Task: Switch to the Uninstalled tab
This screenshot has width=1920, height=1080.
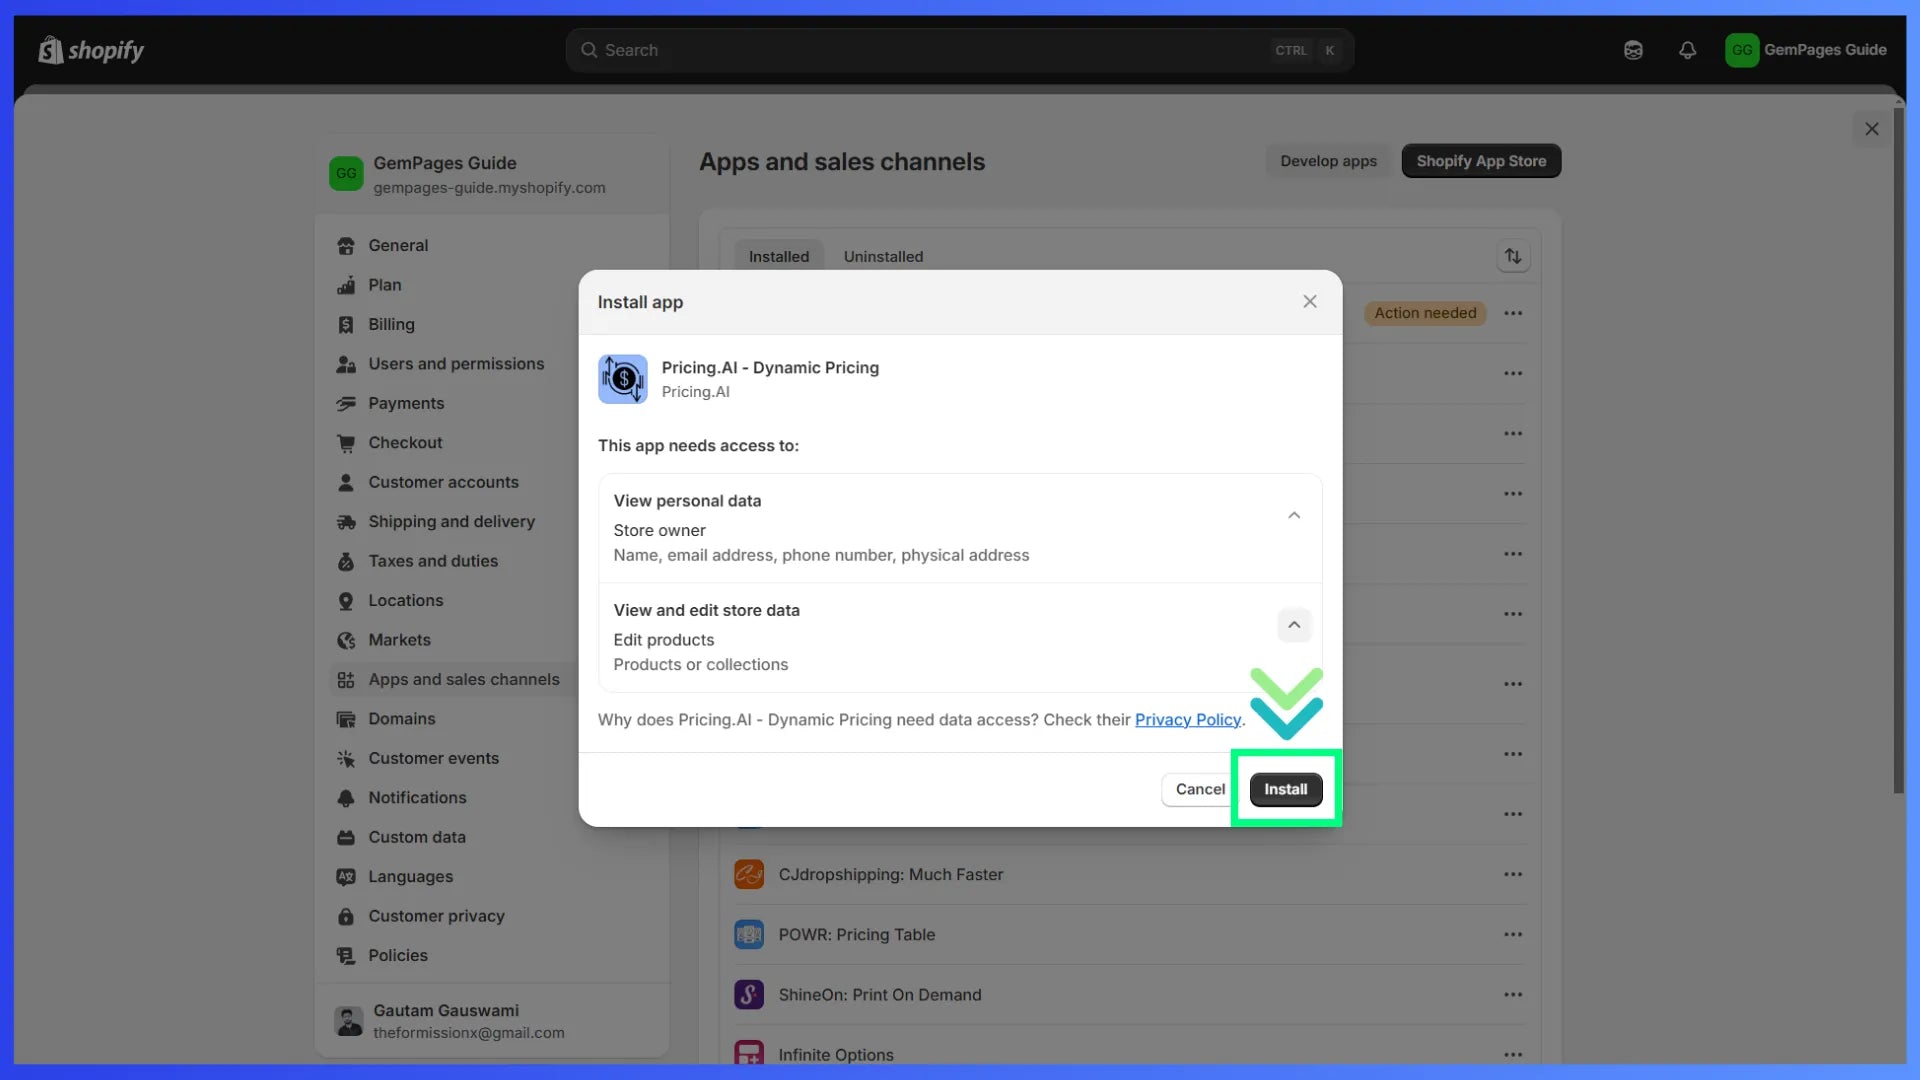Action: pos(883,257)
